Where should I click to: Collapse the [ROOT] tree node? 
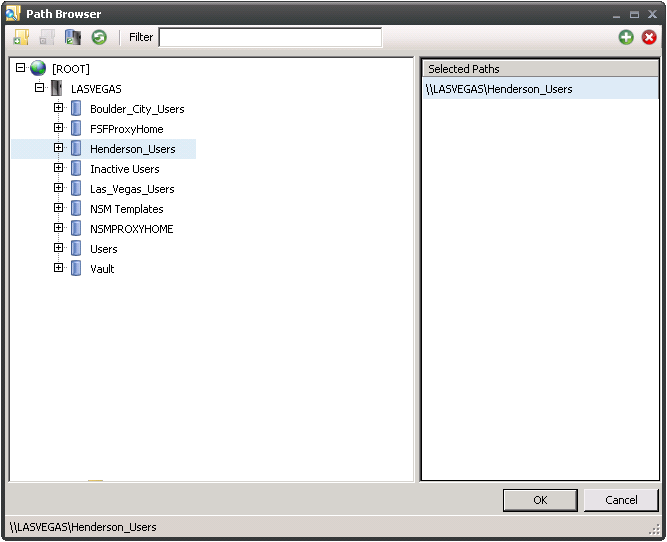[x=20, y=68]
